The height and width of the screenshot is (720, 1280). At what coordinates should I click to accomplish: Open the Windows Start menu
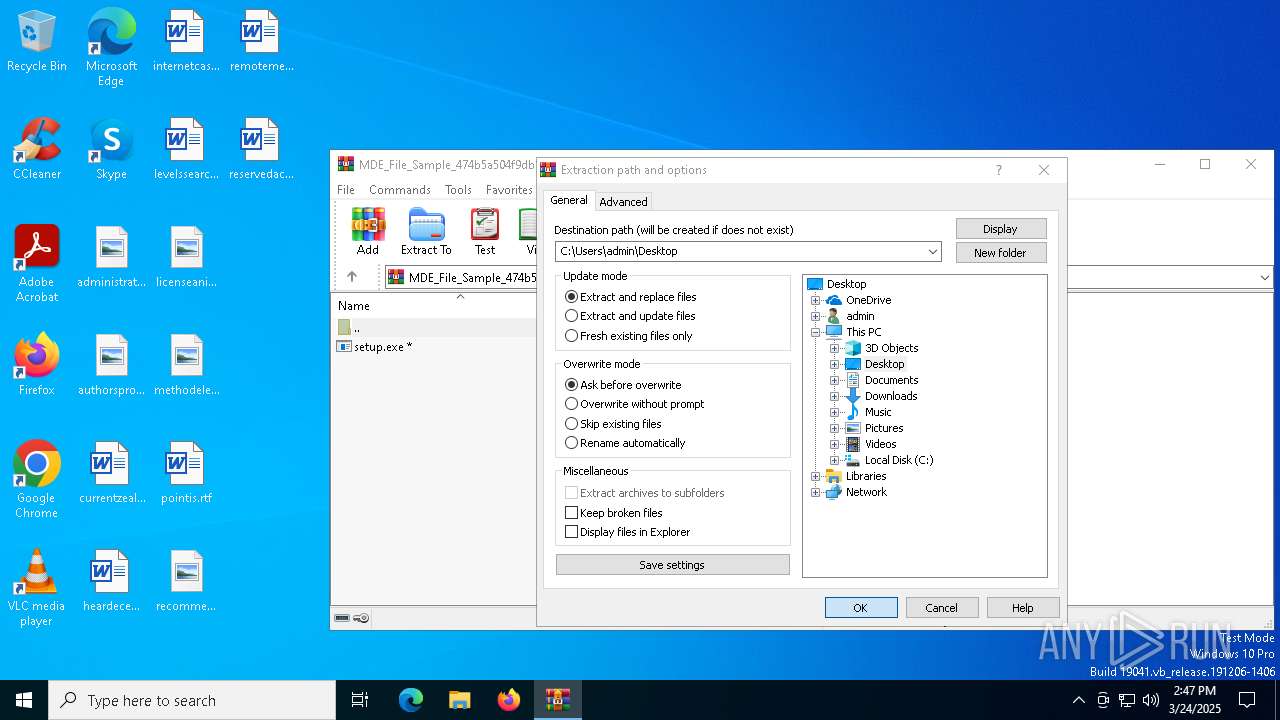tap(24, 700)
